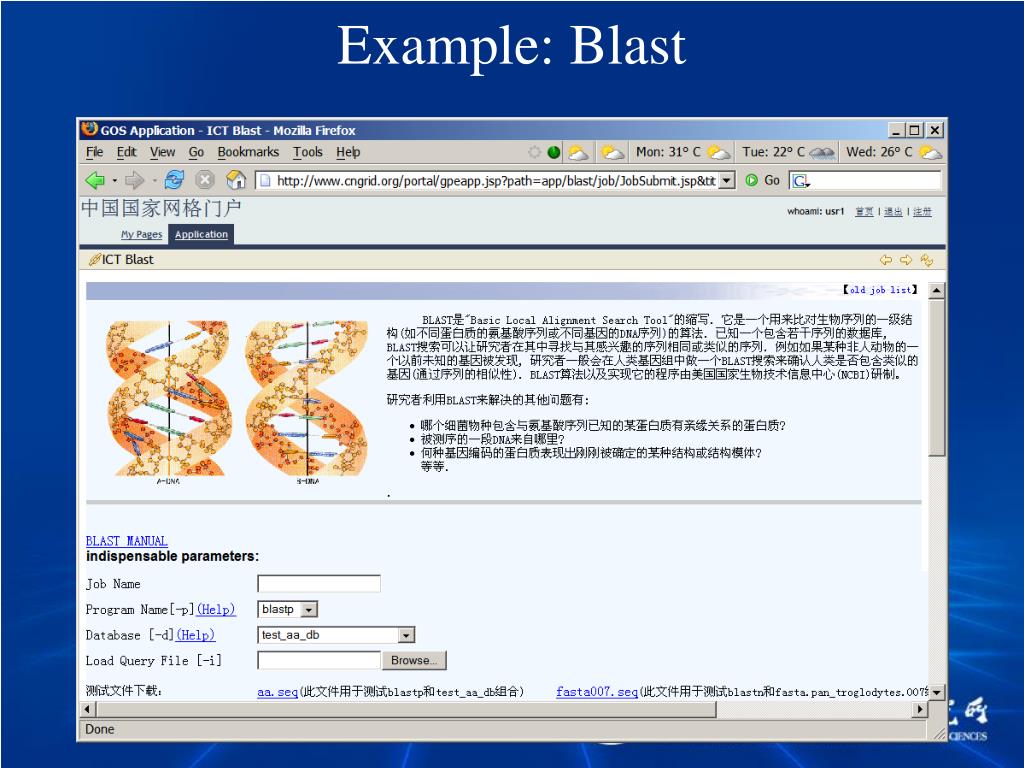The image size is (1024, 768).
Task: Open the View menu
Action: [x=163, y=152]
